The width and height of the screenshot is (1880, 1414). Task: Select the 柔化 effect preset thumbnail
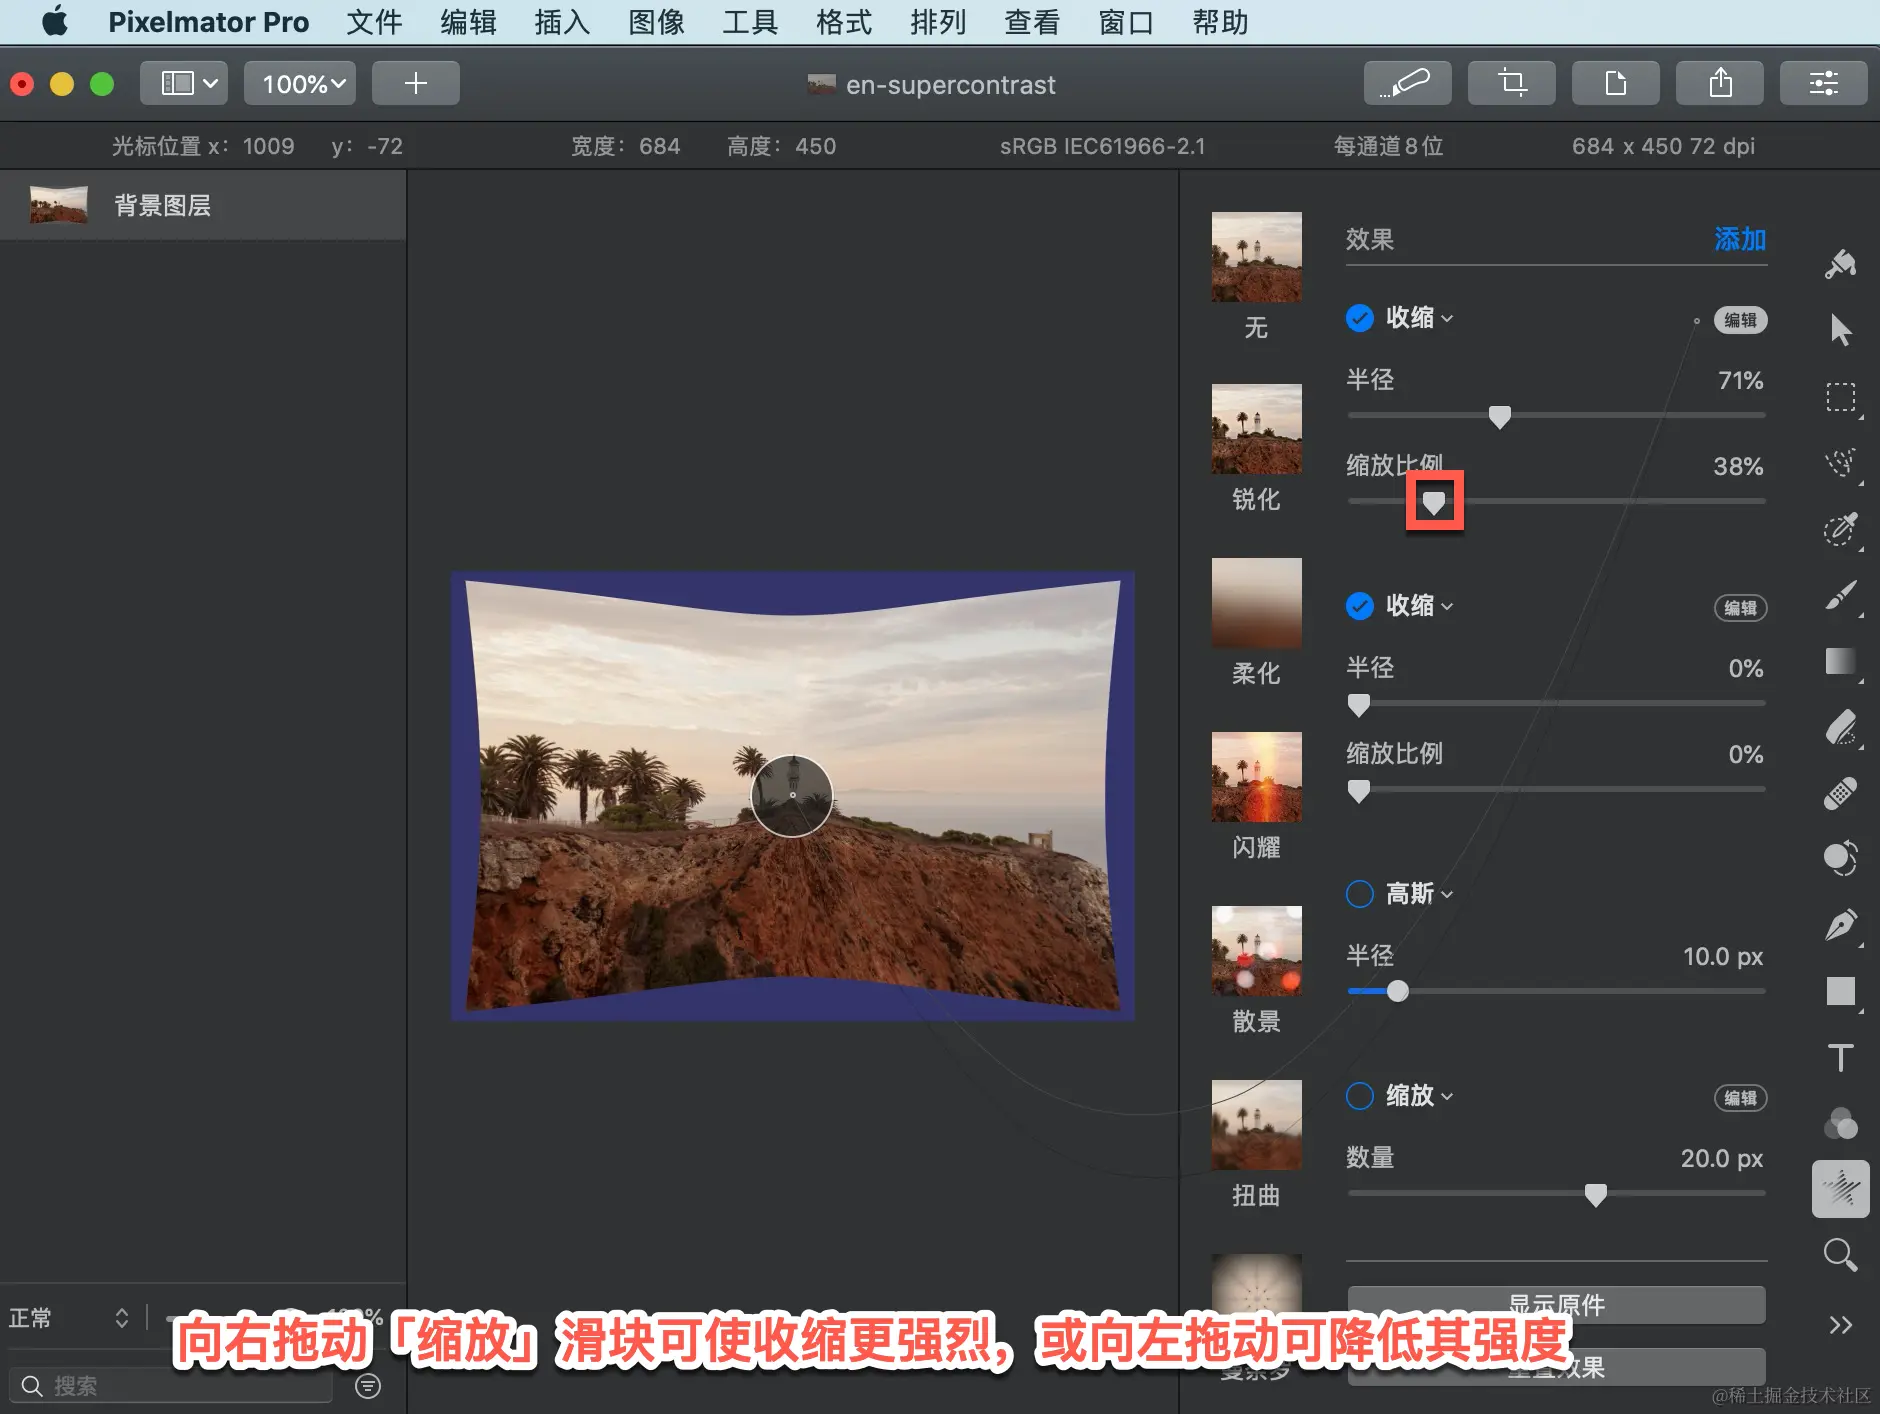pyautogui.click(x=1257, y=603)
